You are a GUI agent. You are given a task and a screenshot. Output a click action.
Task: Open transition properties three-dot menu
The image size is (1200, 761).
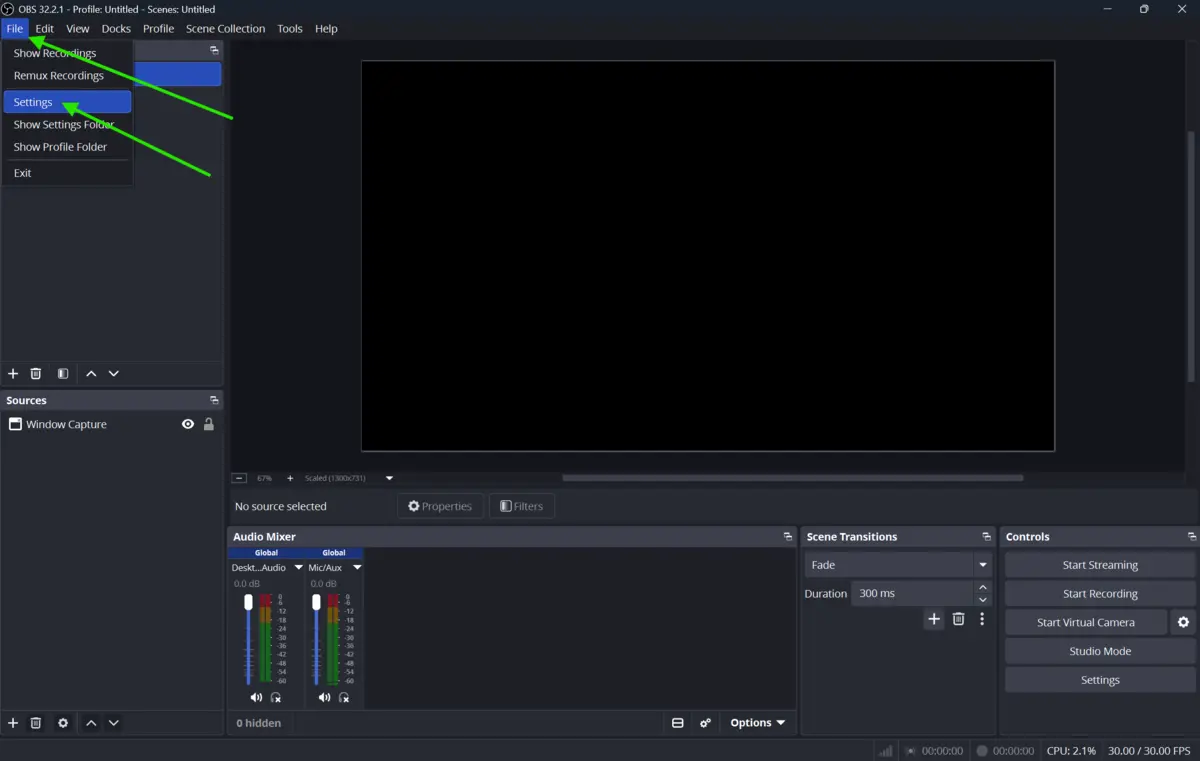tap(982, 619)
